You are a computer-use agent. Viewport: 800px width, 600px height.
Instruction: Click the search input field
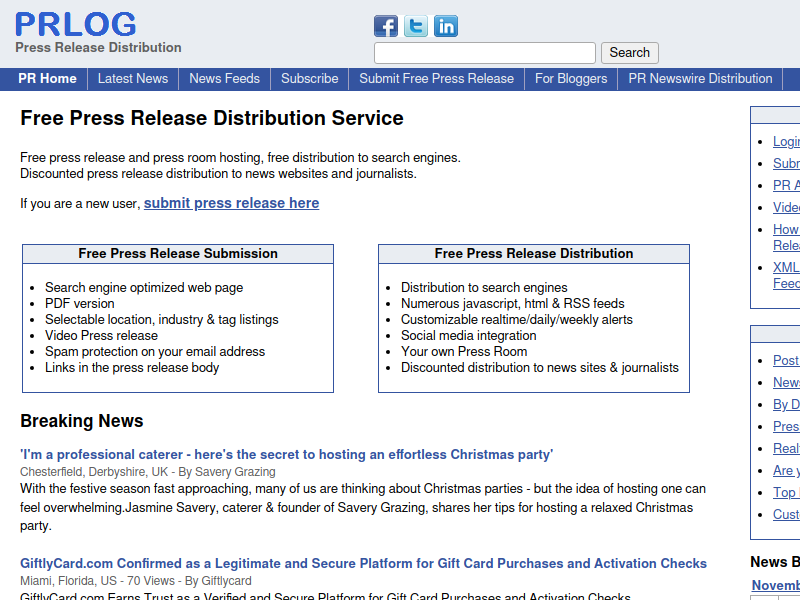[484, 53]
